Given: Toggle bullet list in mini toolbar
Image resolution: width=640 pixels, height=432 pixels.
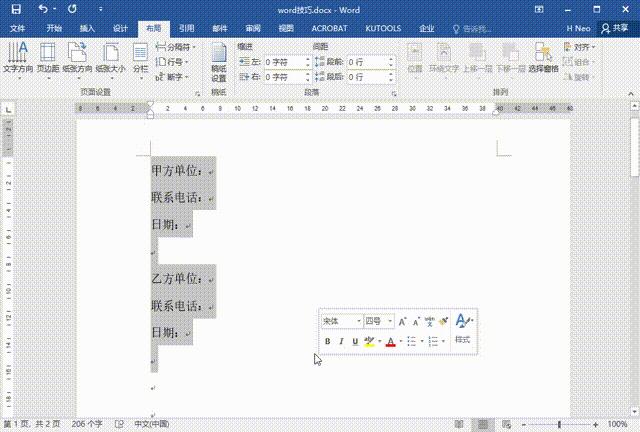Looking at the screenshot, I should click(411, 341).
